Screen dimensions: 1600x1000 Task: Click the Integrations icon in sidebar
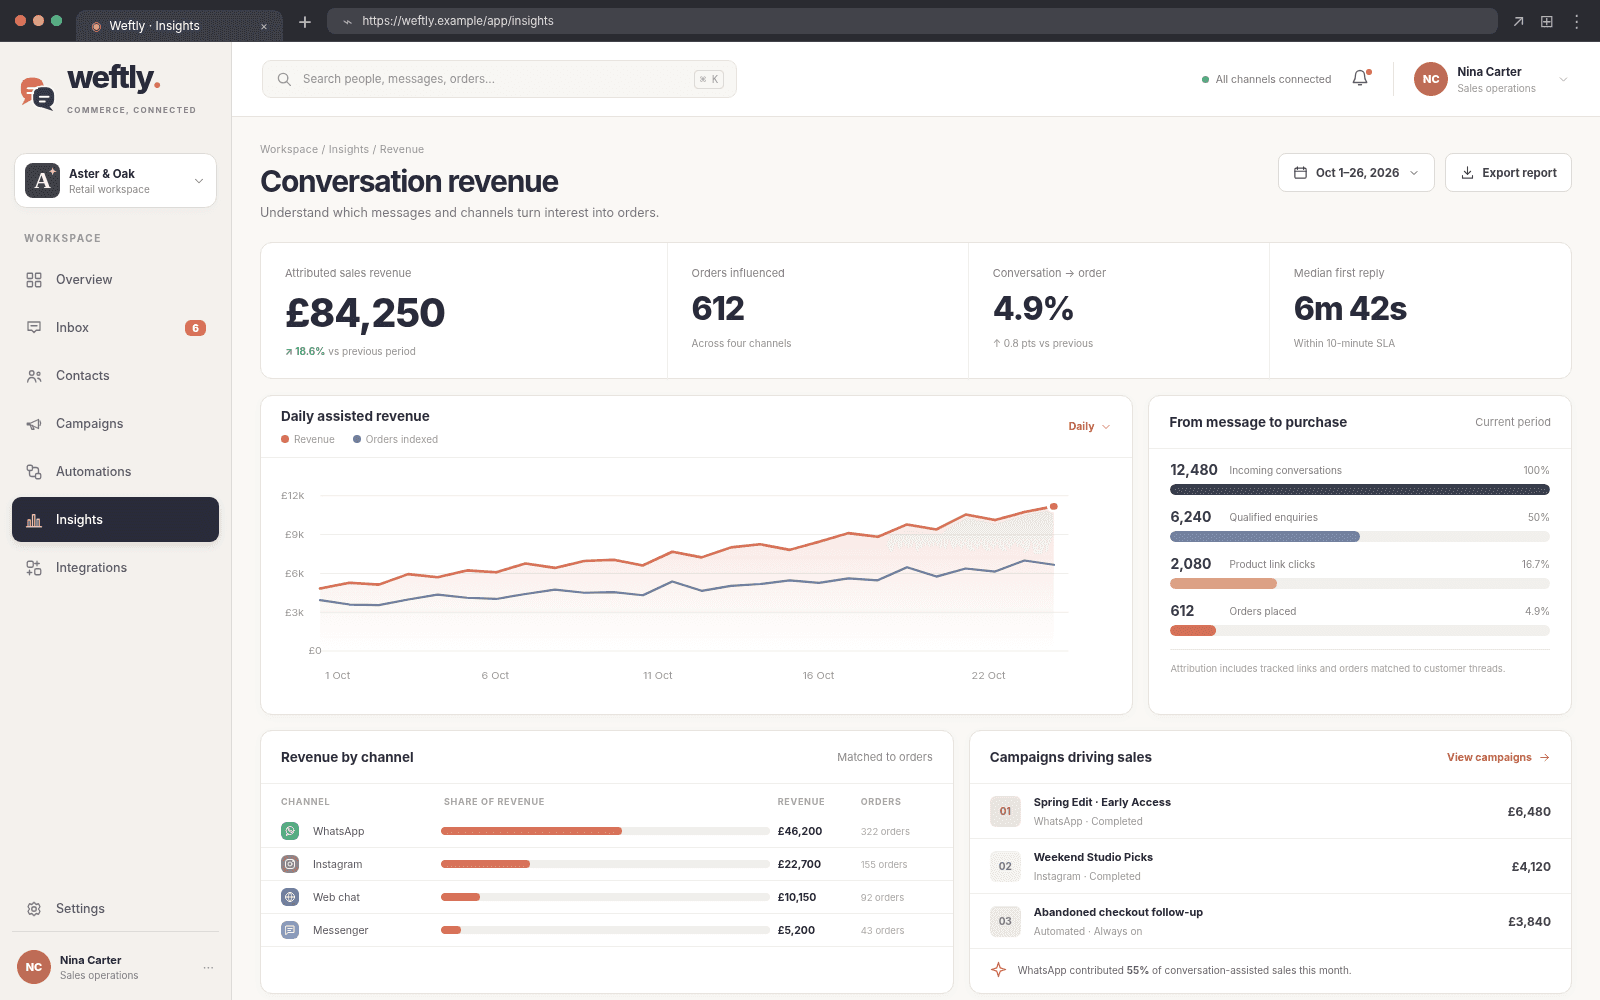click(34, 568)
